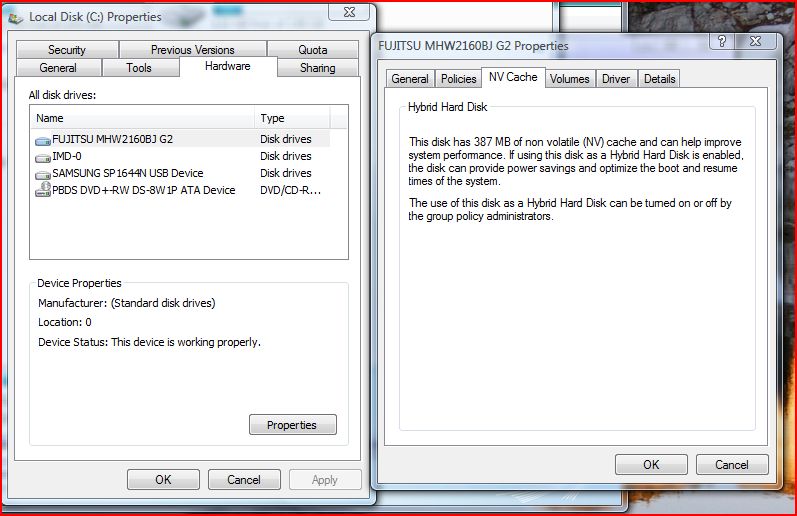Open the Volumes tab
Image resolution: width=797 pixels, height=516 pixels.
tap(570, 79)
